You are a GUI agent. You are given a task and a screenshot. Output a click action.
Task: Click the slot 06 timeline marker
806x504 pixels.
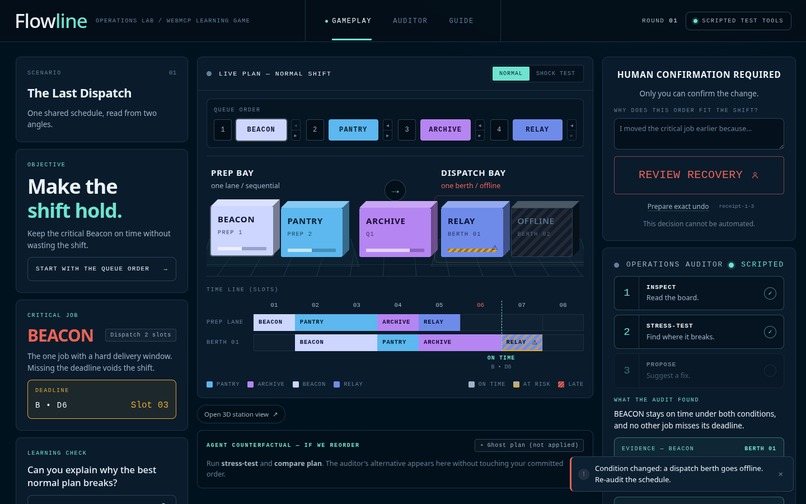tap(480, 305)
